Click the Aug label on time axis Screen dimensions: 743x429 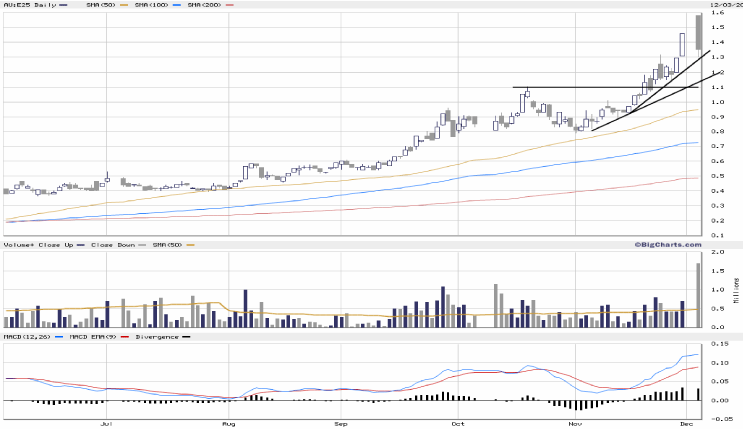(229, 424)
